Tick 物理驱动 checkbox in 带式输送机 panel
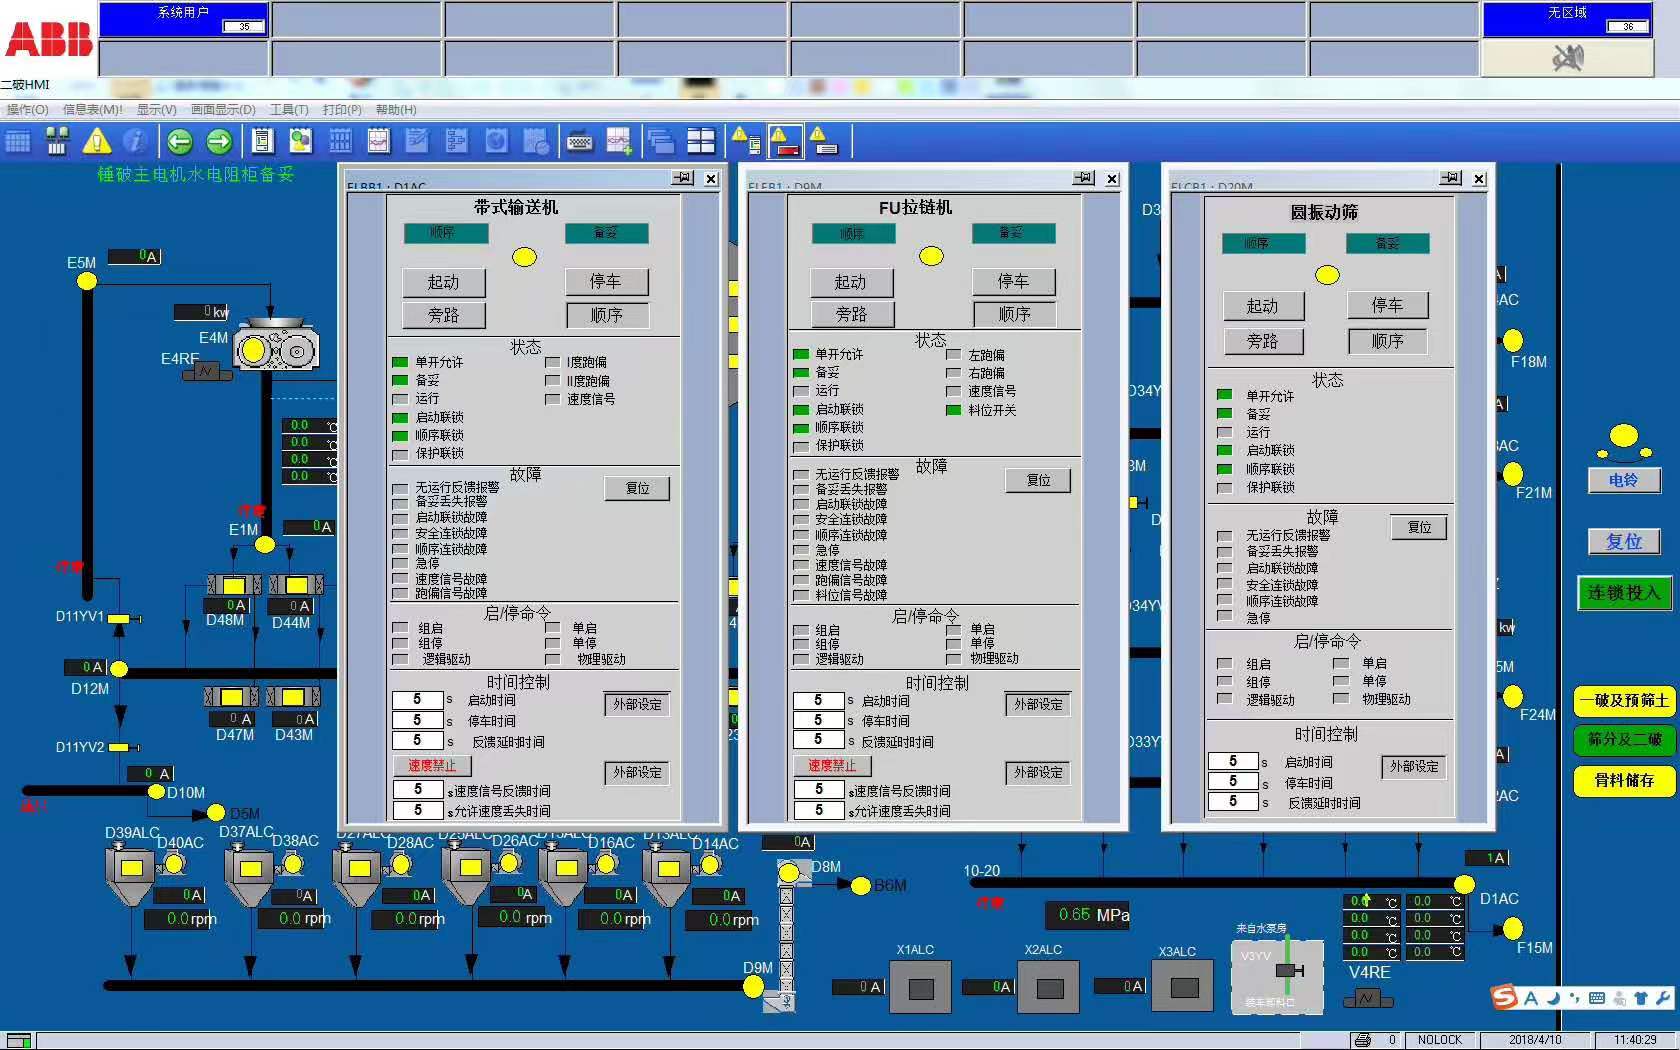The height and width of the screenshot is (1050, 1680). [553, 659]
